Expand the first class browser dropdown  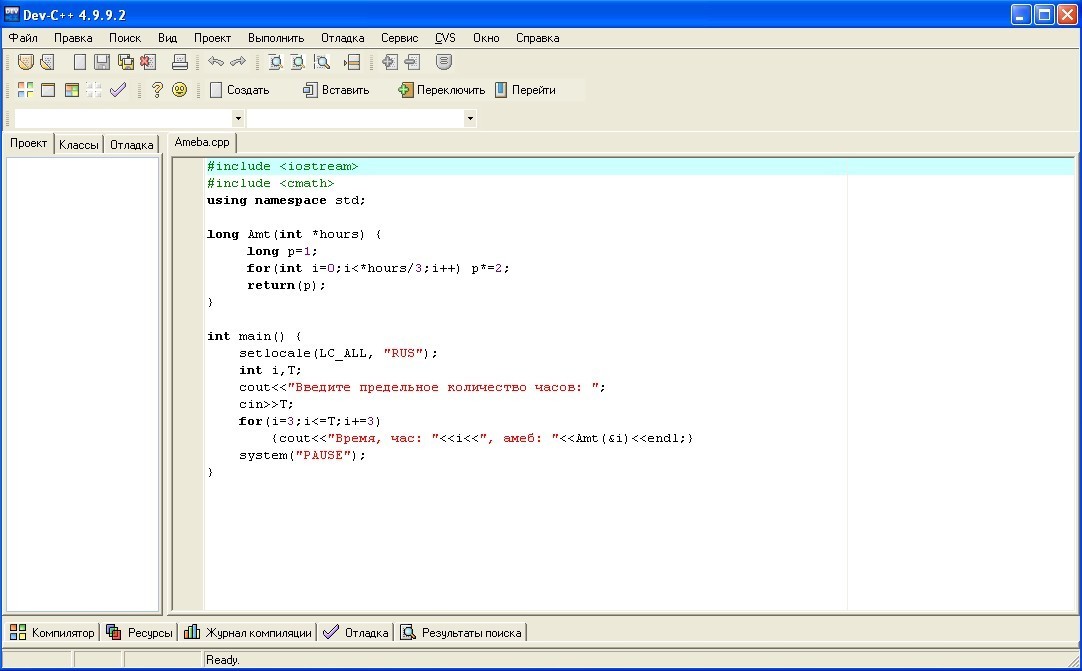[x=238, y=119]
